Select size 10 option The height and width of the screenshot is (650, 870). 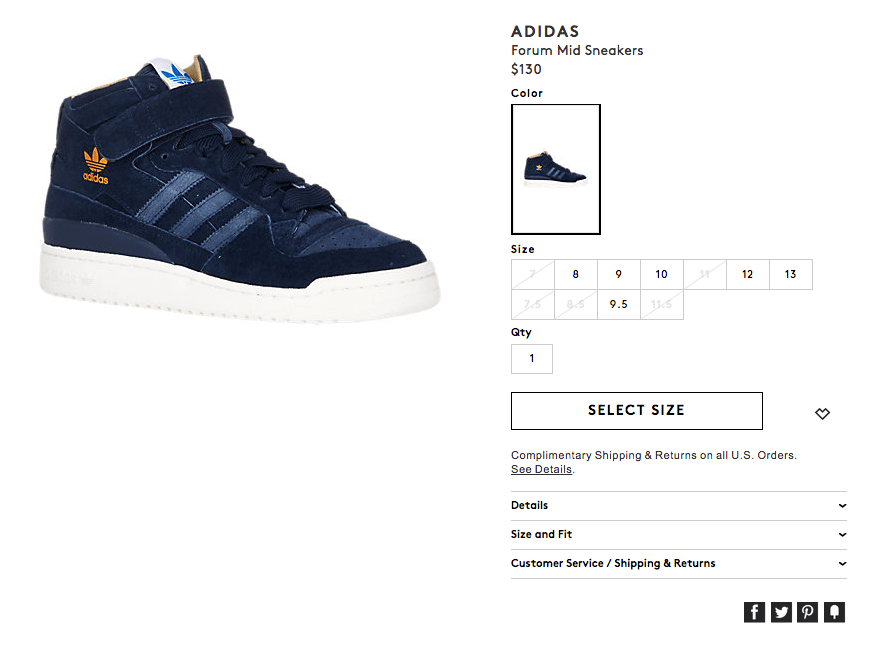tap(661, 274)
